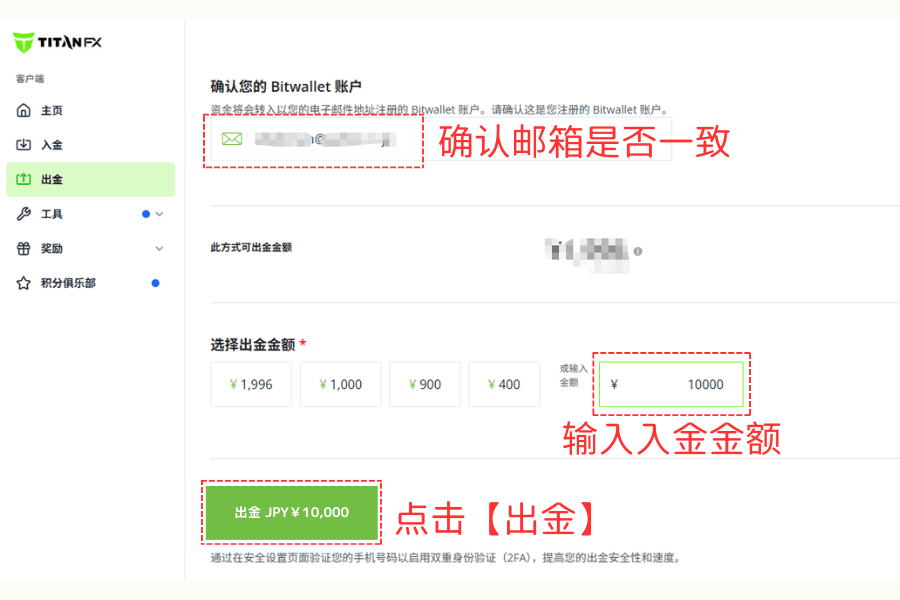This screenshot has width=900, height=600.
Task: Click the gift icon next to 奖励
Action: [x=23, y=248]
